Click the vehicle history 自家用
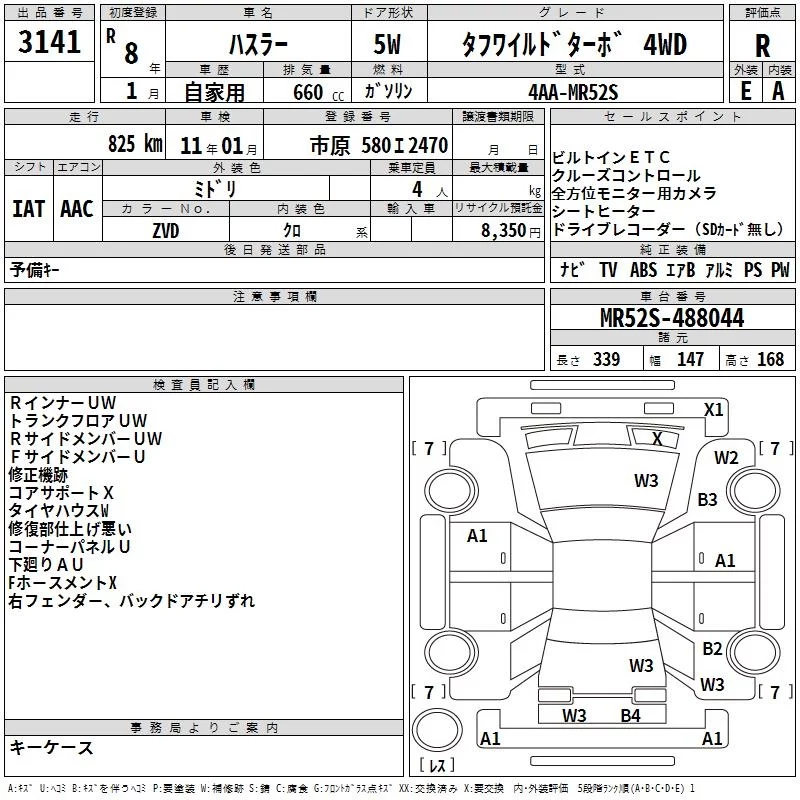 [214, 92]
